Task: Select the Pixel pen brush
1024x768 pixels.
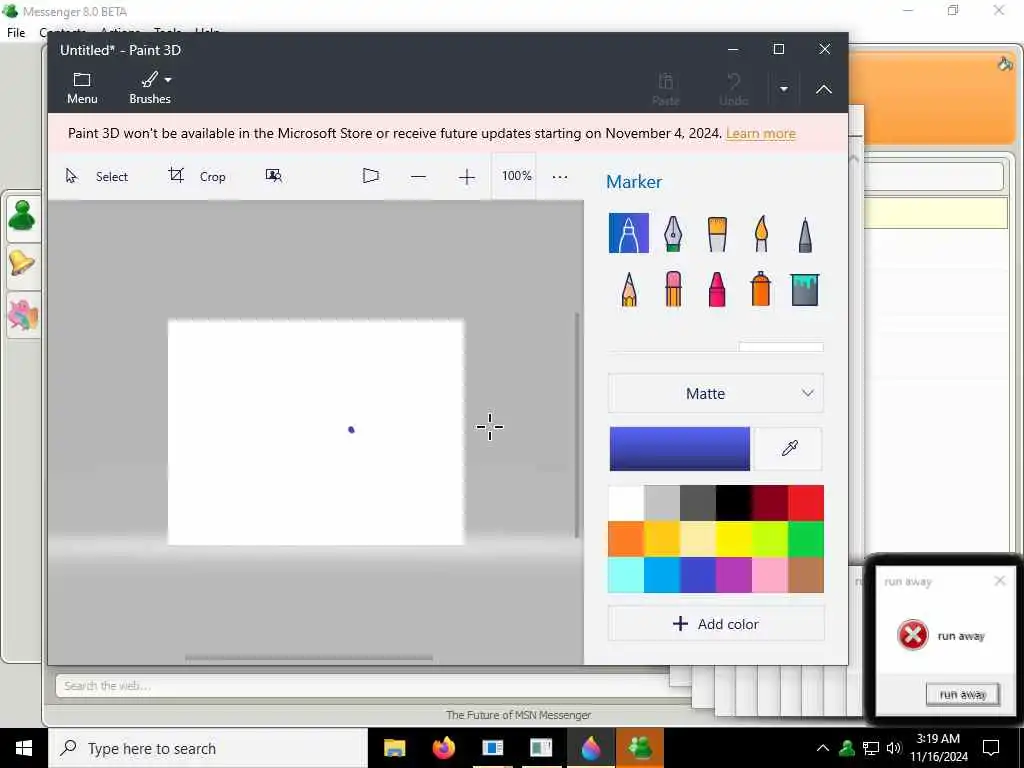Action: tap(805, 234)
